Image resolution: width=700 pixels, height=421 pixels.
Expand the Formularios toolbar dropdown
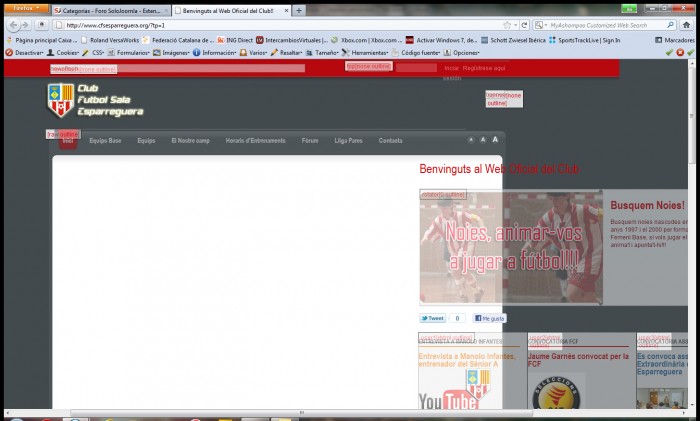pos(132,52)
